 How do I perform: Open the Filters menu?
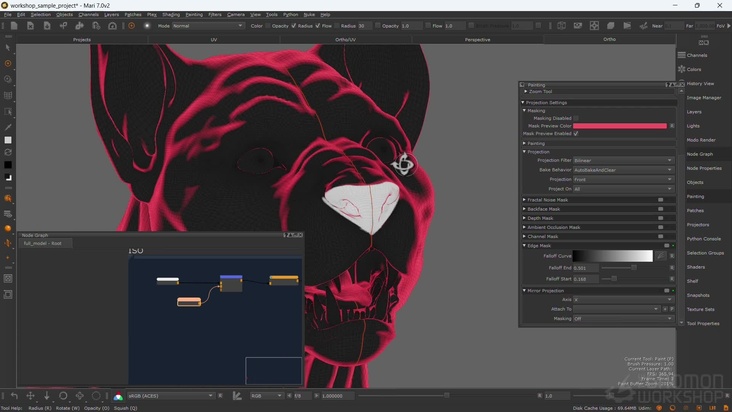click(x=215, y=14)
